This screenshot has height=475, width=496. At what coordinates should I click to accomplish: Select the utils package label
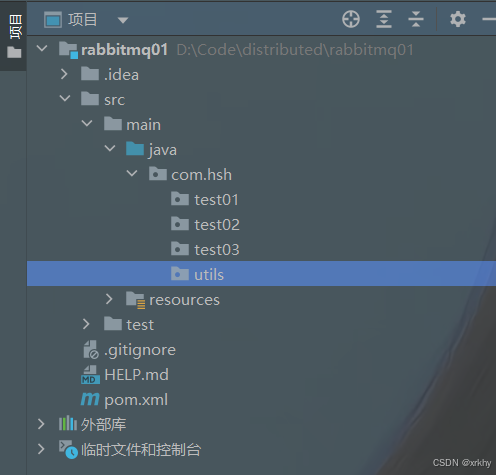click(209, 275)
